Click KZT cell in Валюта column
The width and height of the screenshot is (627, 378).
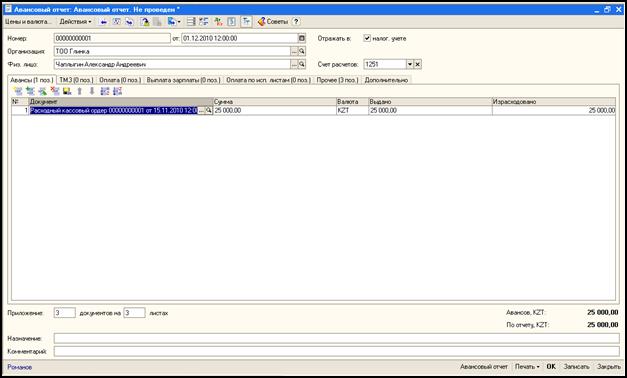point(352,110)
